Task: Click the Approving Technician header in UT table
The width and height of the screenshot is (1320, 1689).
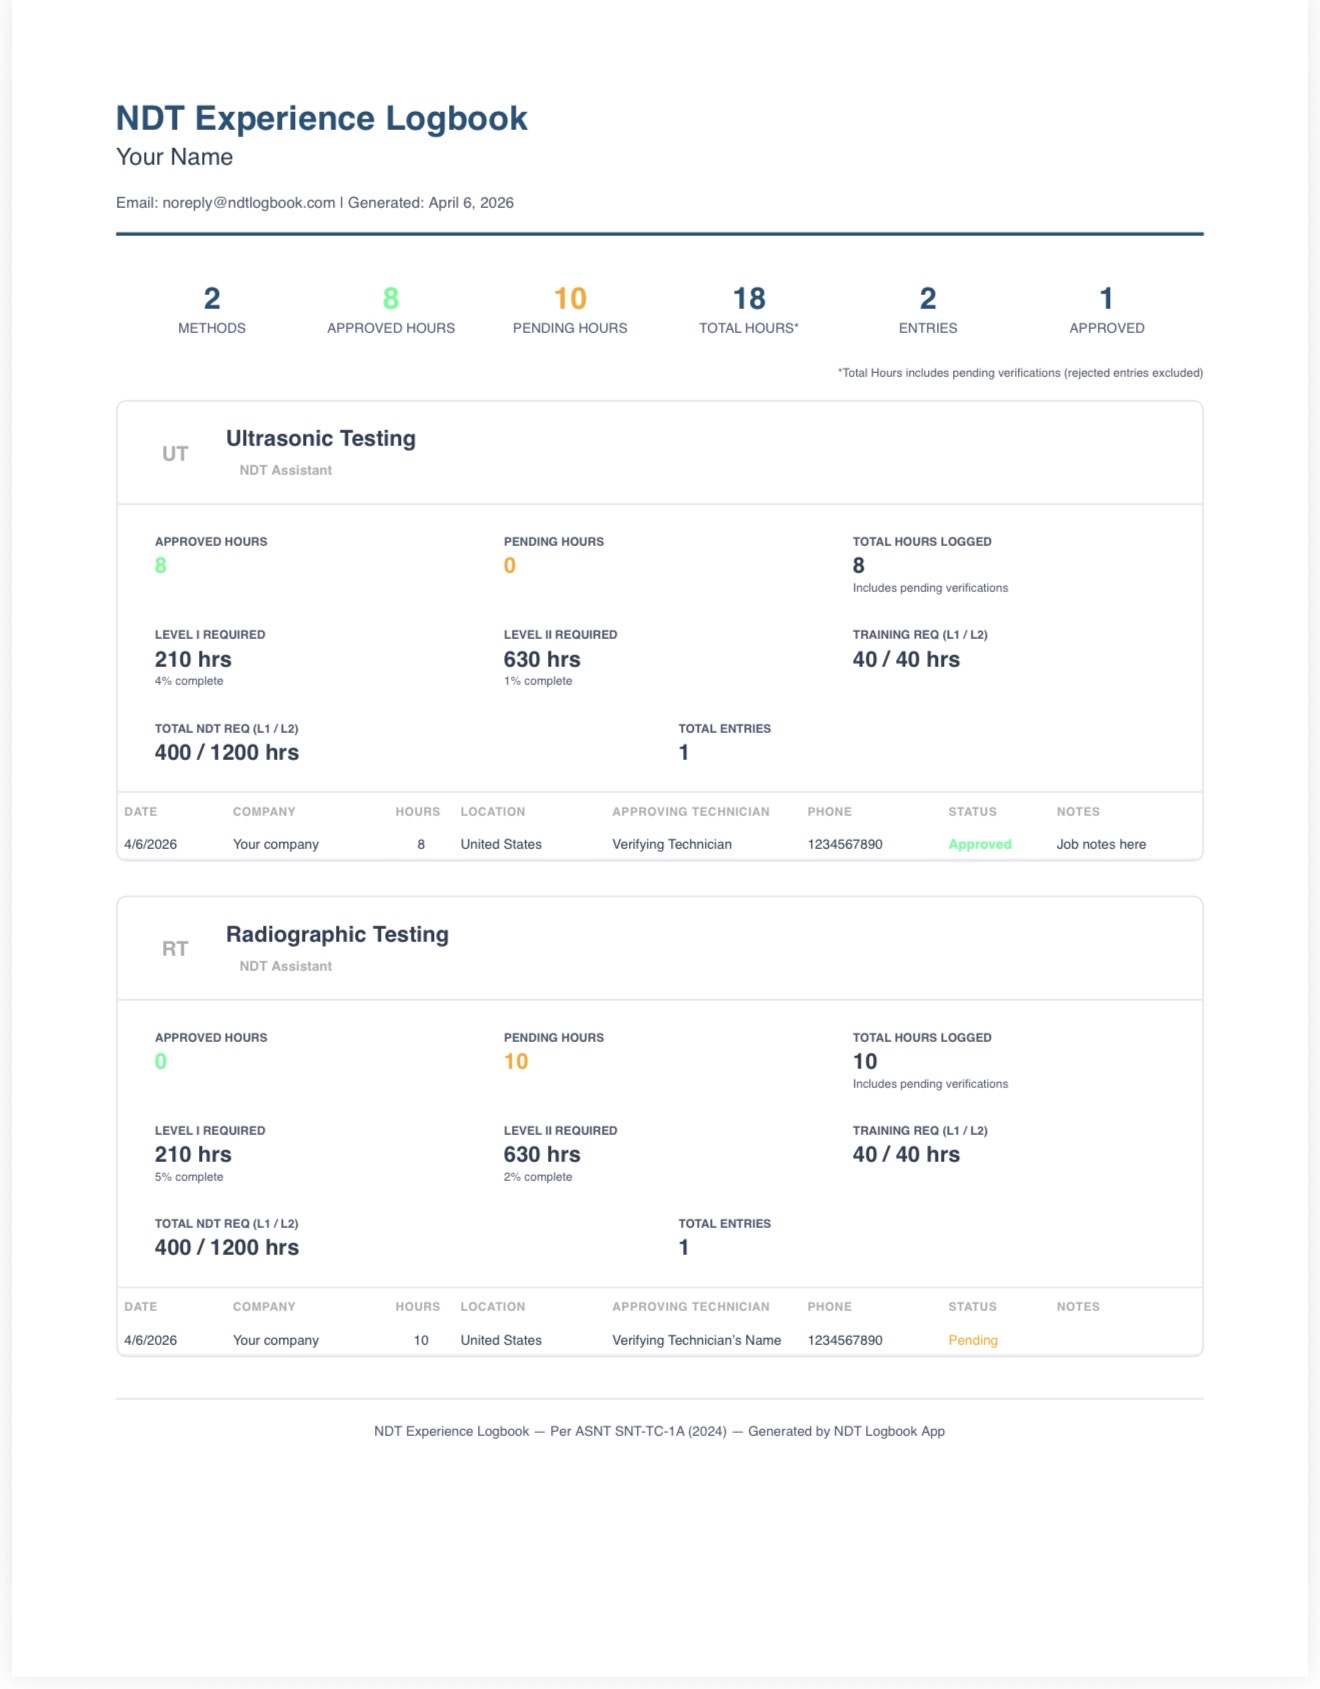Action: 691,812
